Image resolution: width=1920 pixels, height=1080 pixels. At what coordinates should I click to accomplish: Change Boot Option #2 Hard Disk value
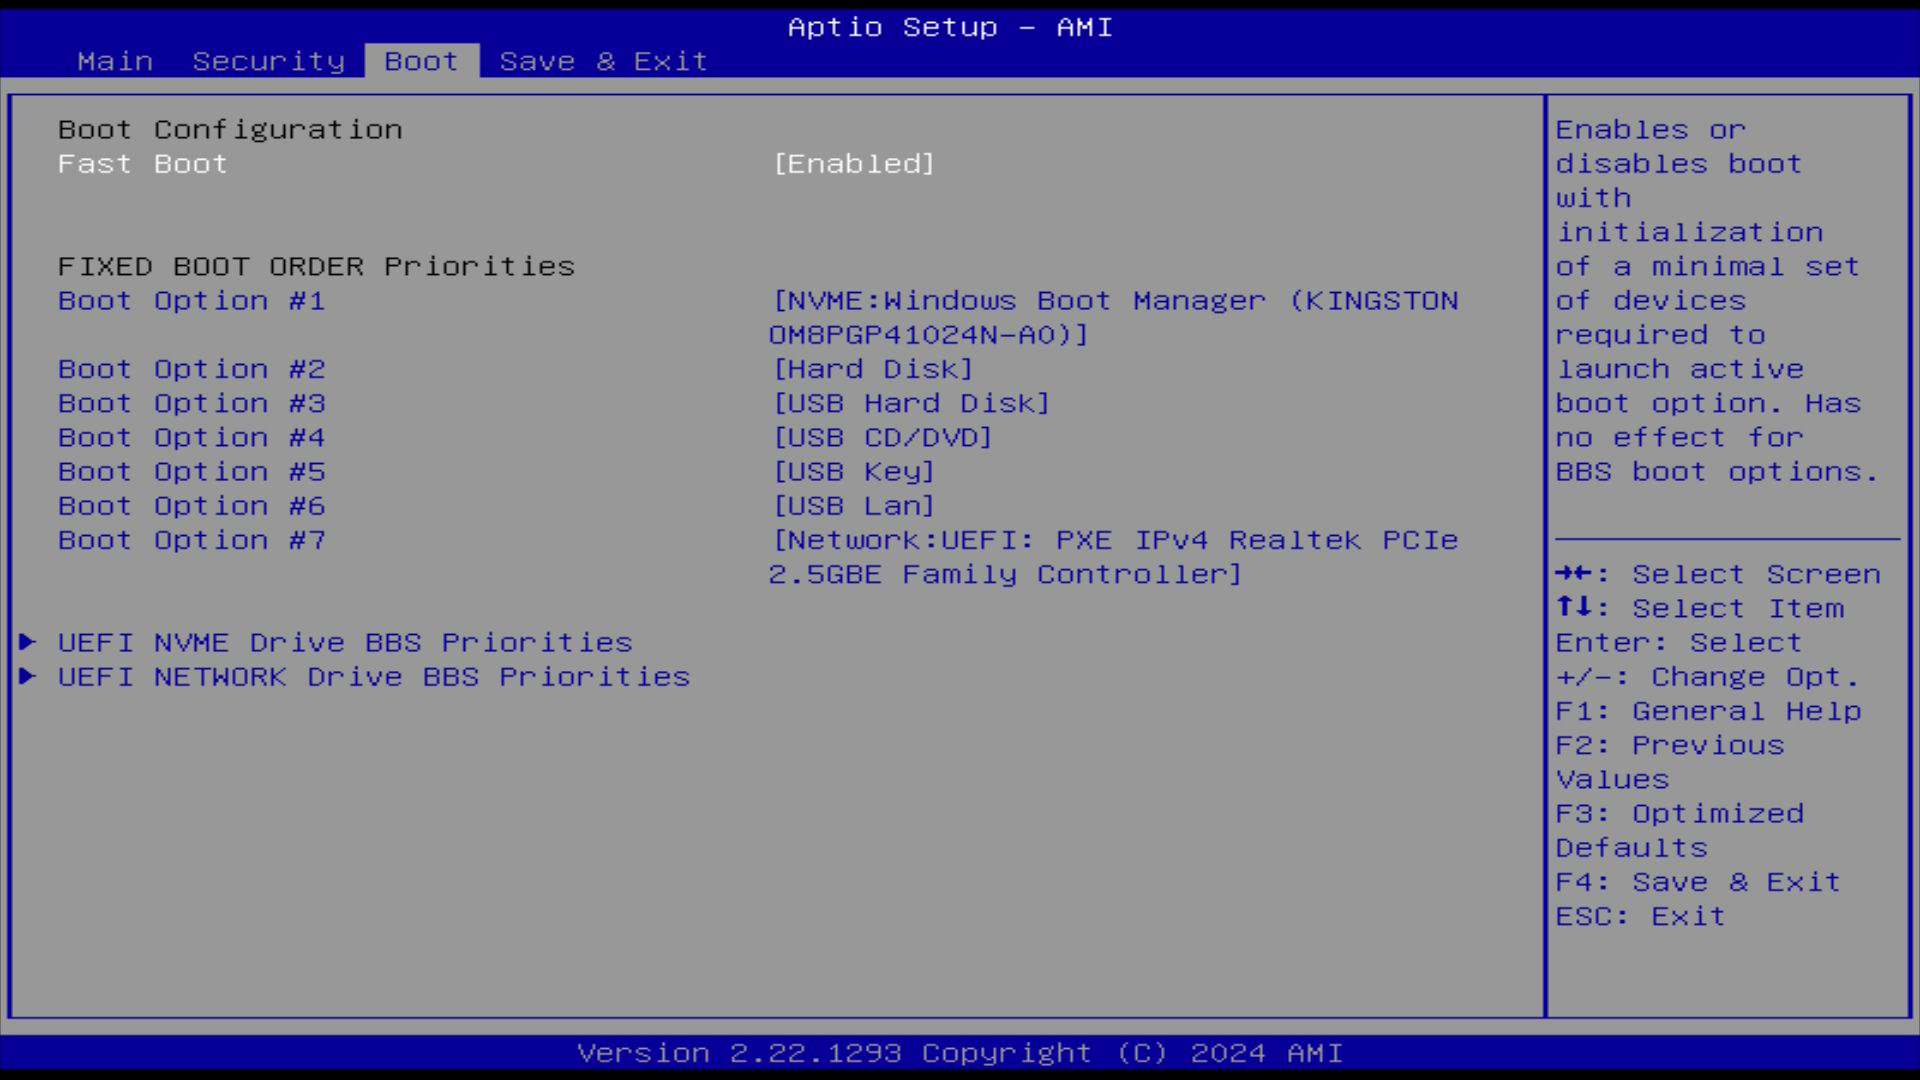[x=872, y=369]
